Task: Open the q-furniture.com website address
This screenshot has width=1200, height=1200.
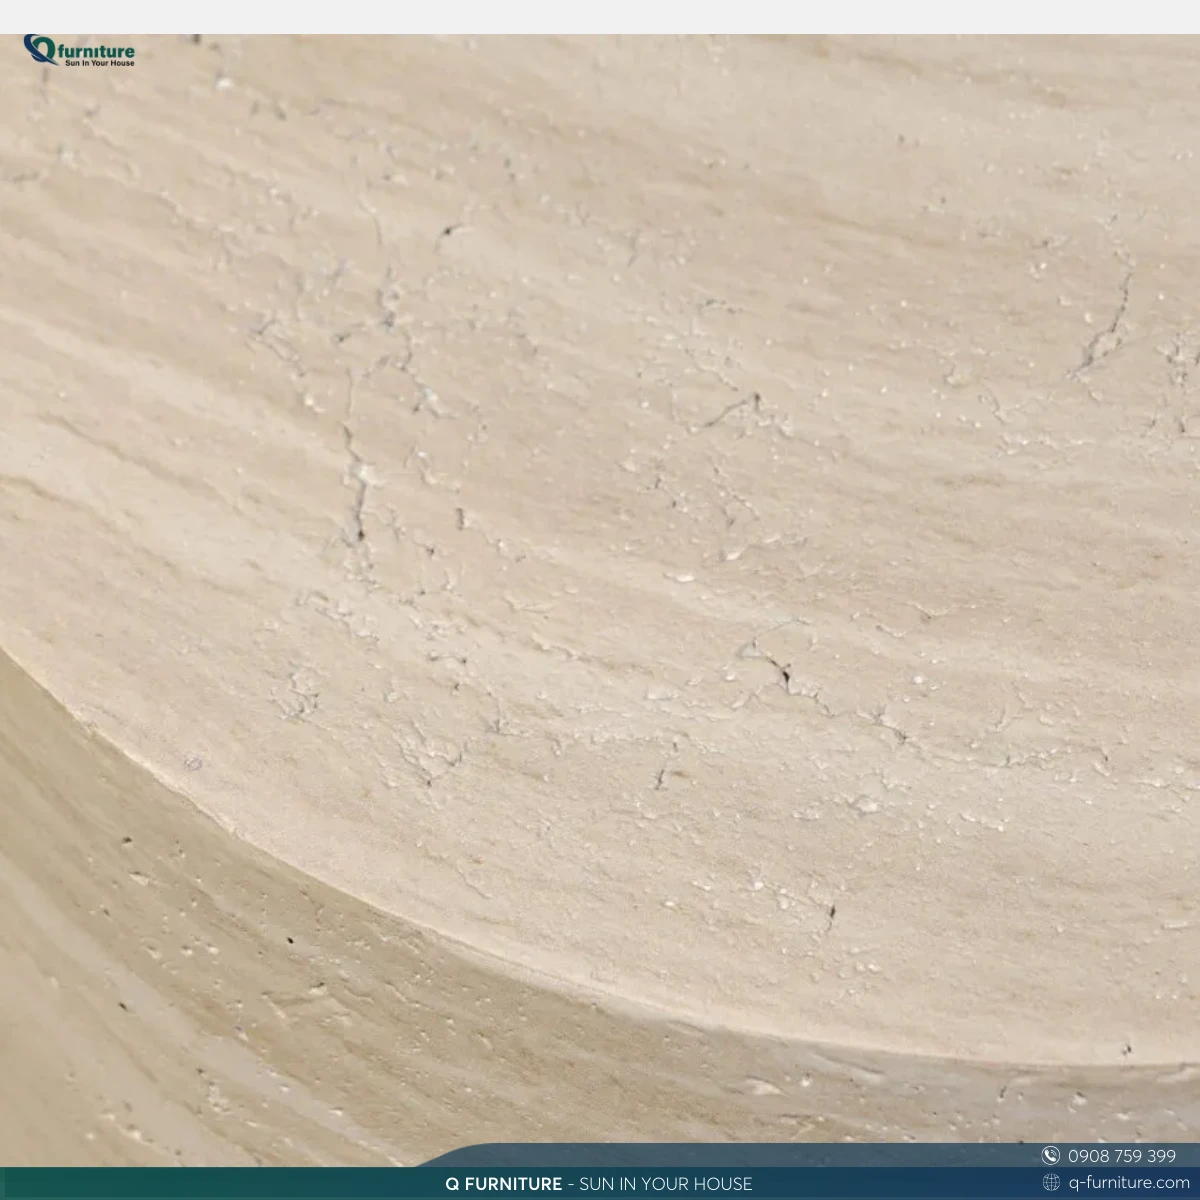Action: (x=1129, y=1183)
